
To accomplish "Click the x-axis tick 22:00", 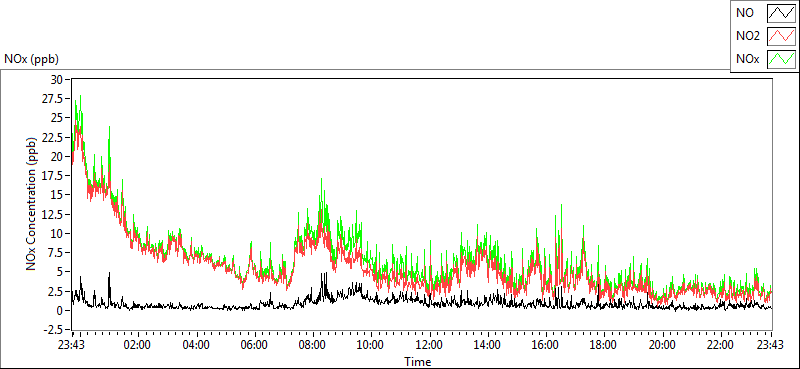I will (720, 345).
